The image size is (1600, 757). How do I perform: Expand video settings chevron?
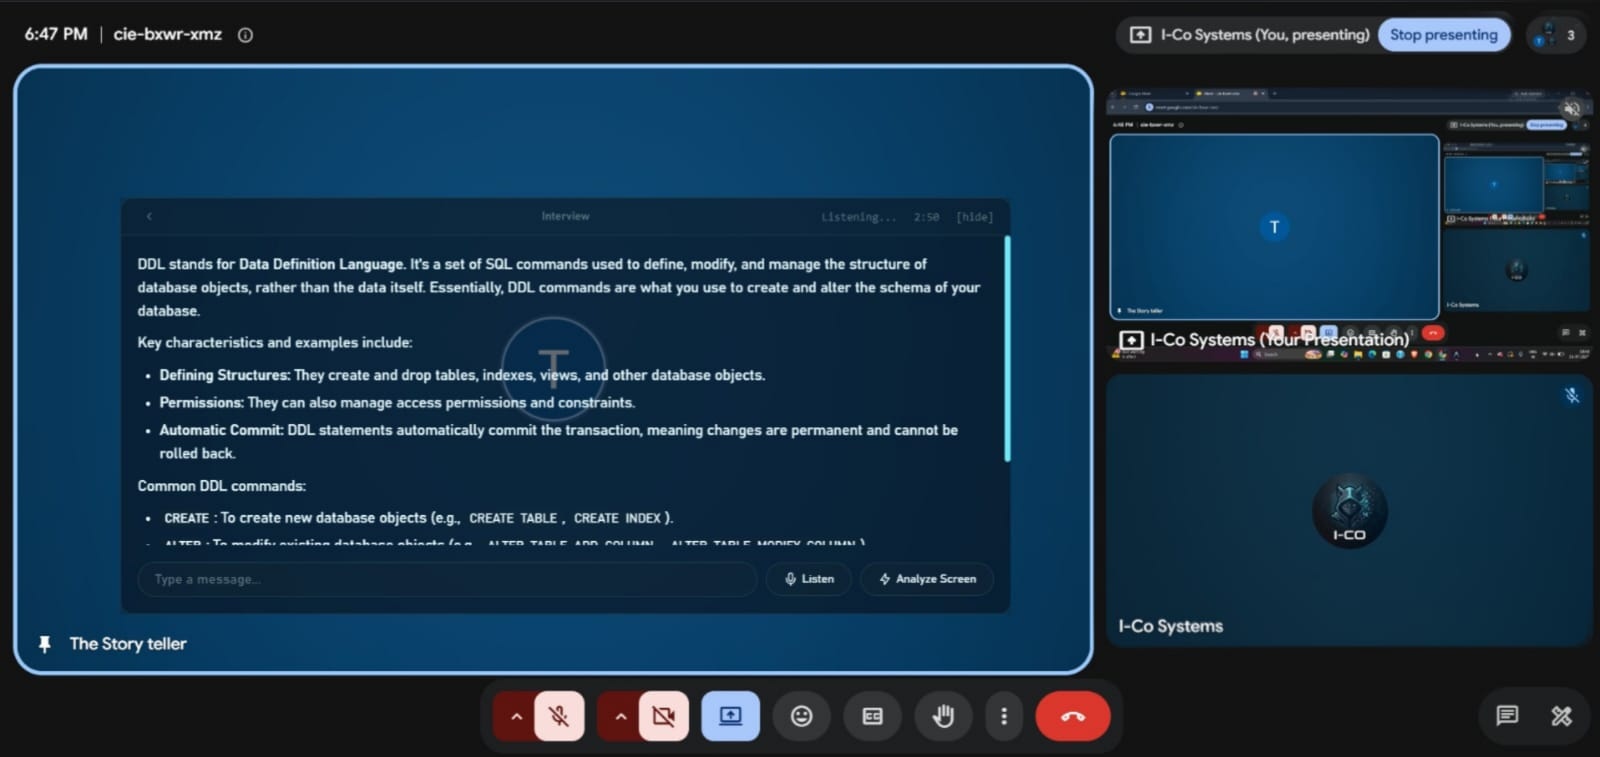pos(620,716)
